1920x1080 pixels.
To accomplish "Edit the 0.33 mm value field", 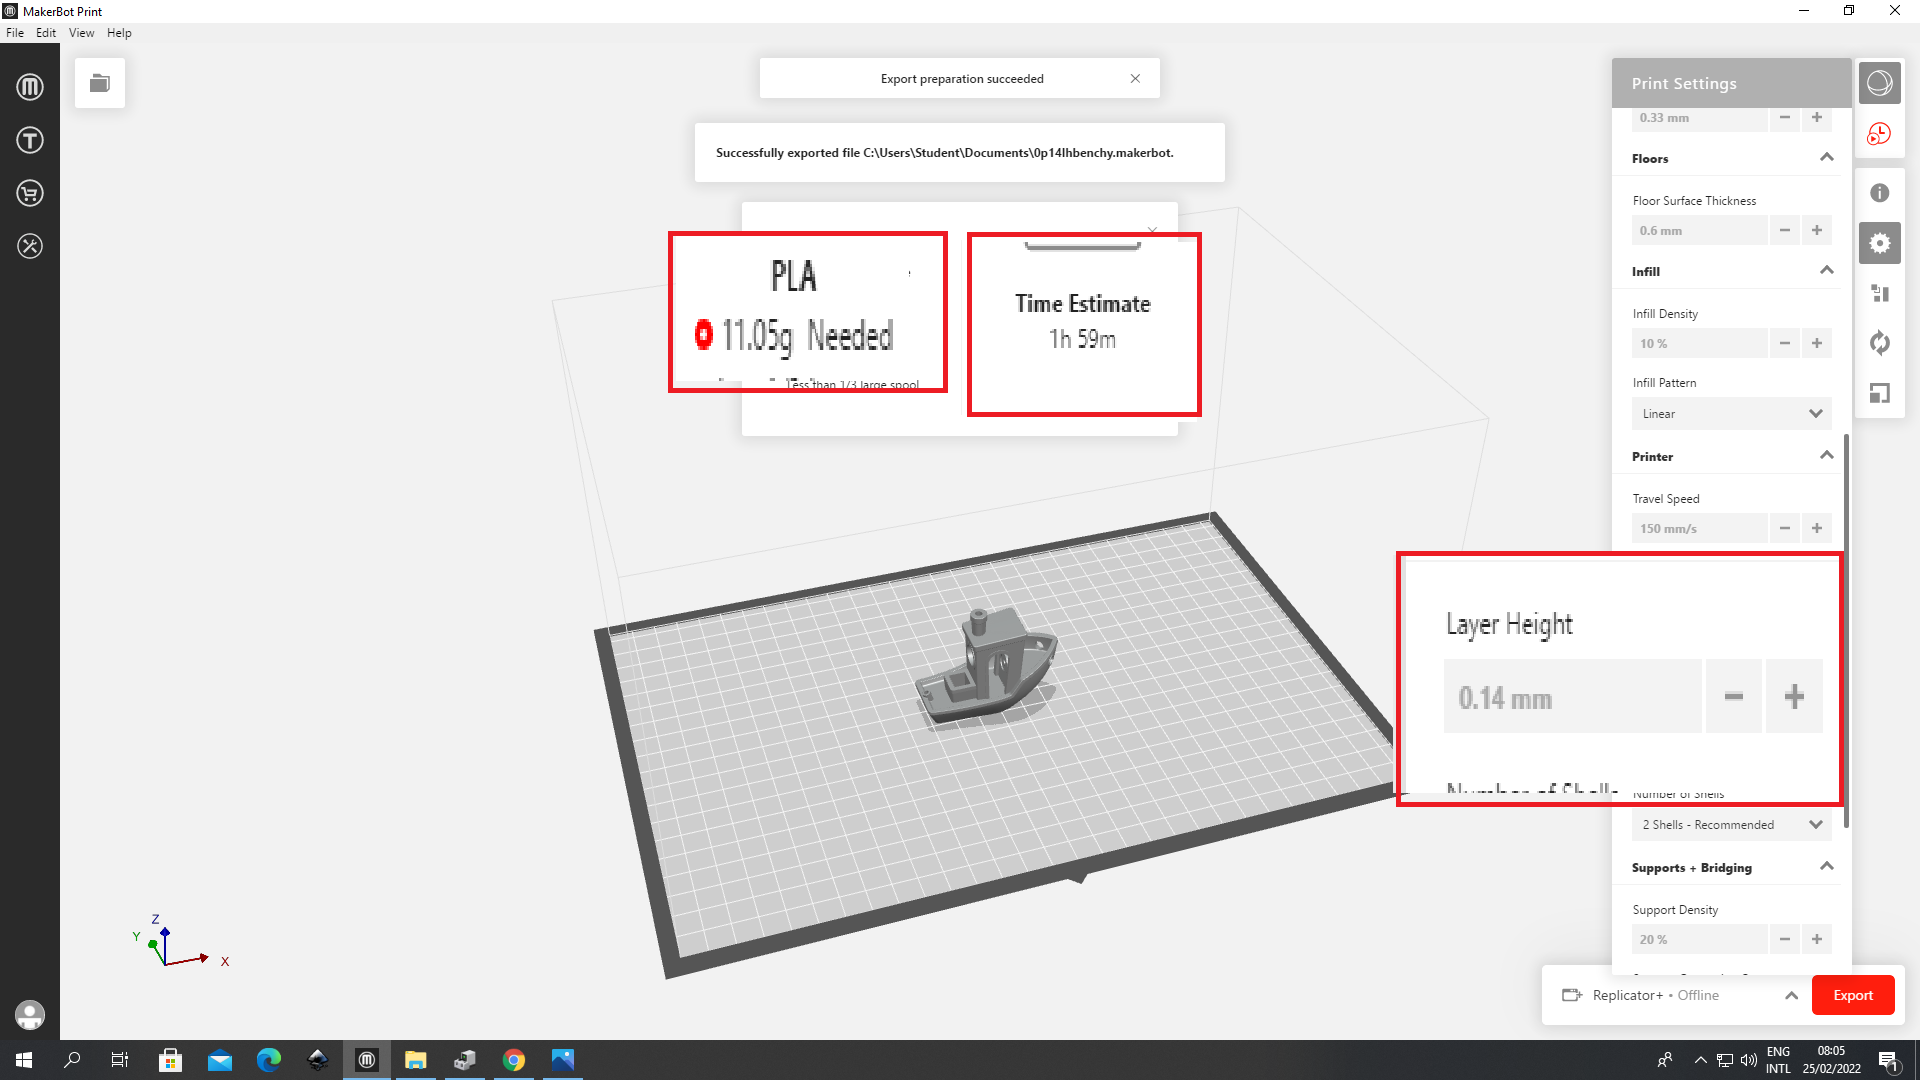I will (1700, 118).
